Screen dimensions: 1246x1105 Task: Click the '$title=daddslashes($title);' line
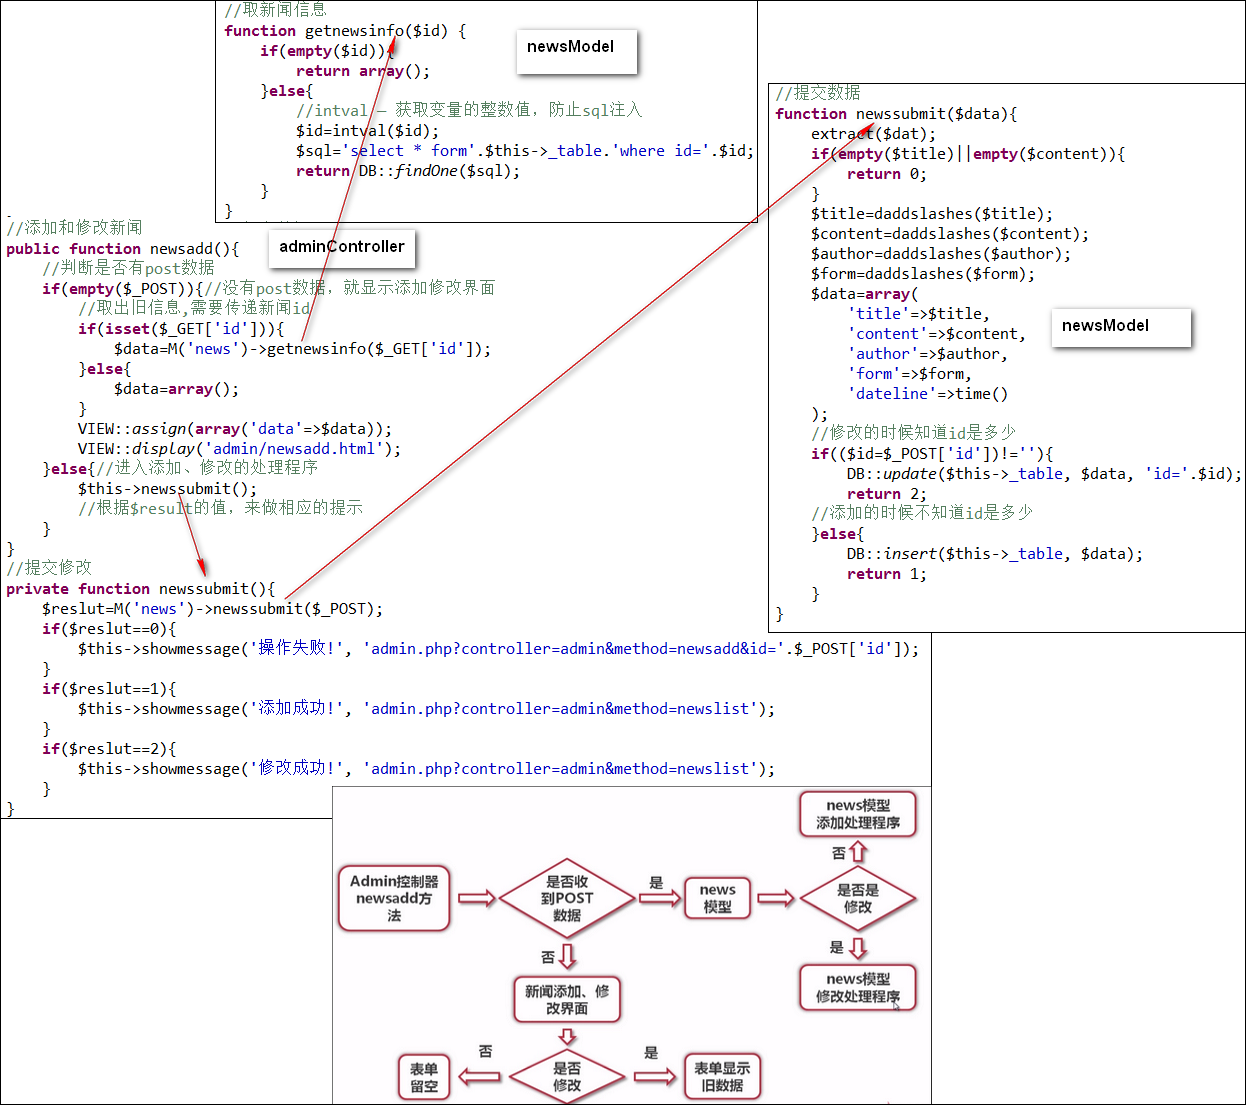932,214
